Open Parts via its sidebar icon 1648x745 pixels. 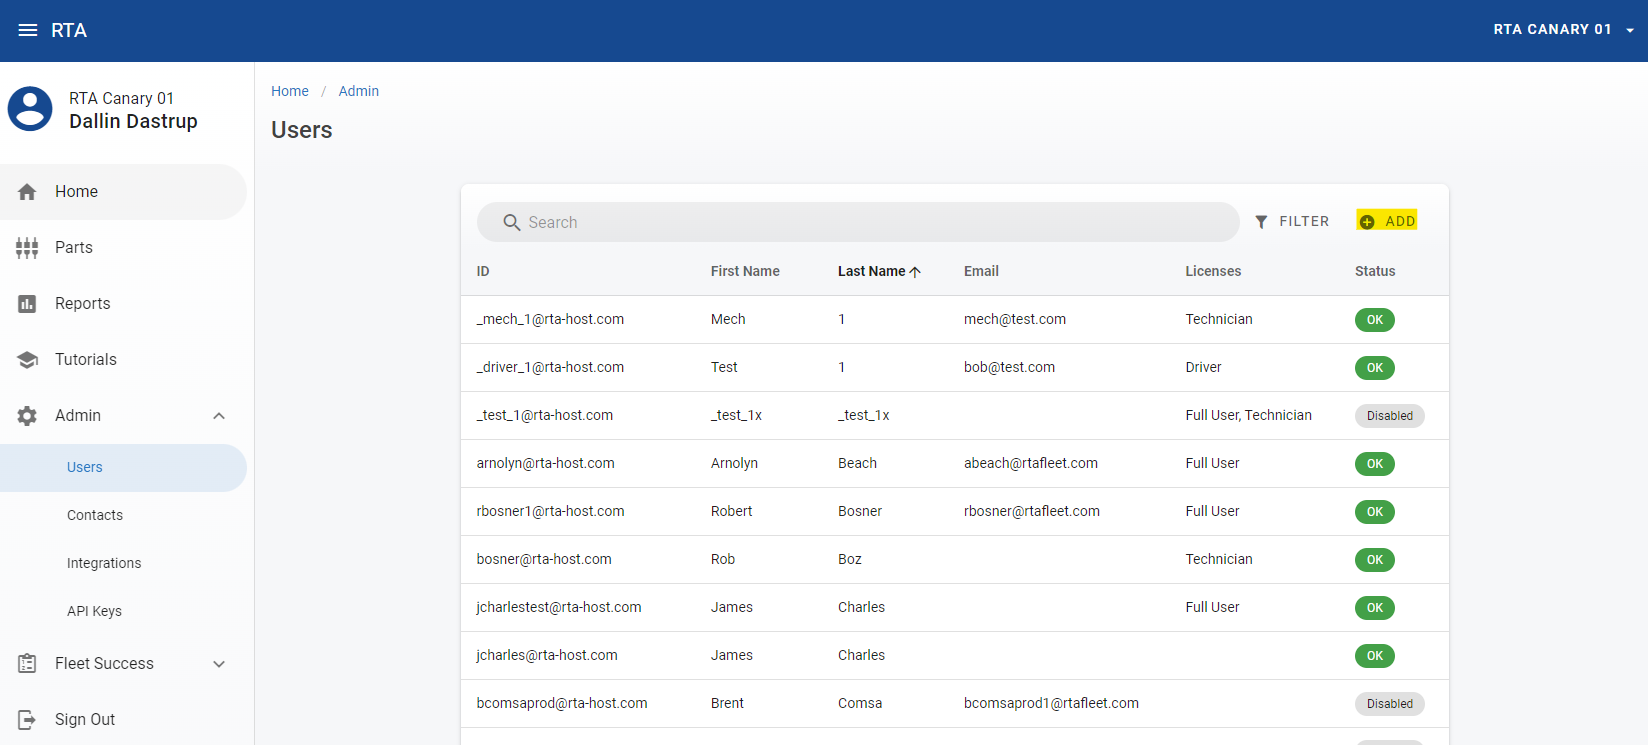(27, 248)
